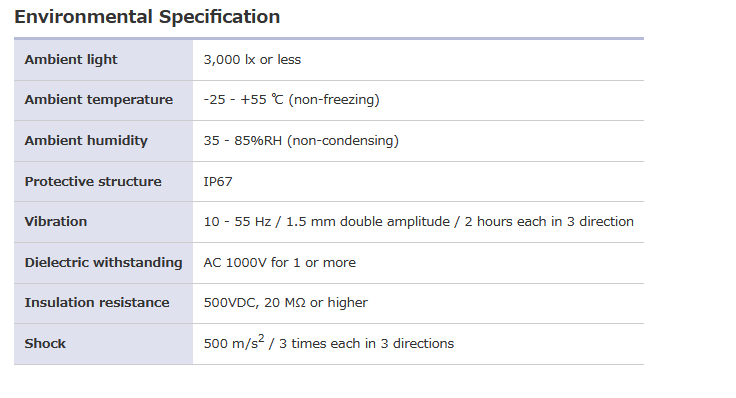Click the Environmental Specification heading
736x398 pixels.
click(147, 17)
